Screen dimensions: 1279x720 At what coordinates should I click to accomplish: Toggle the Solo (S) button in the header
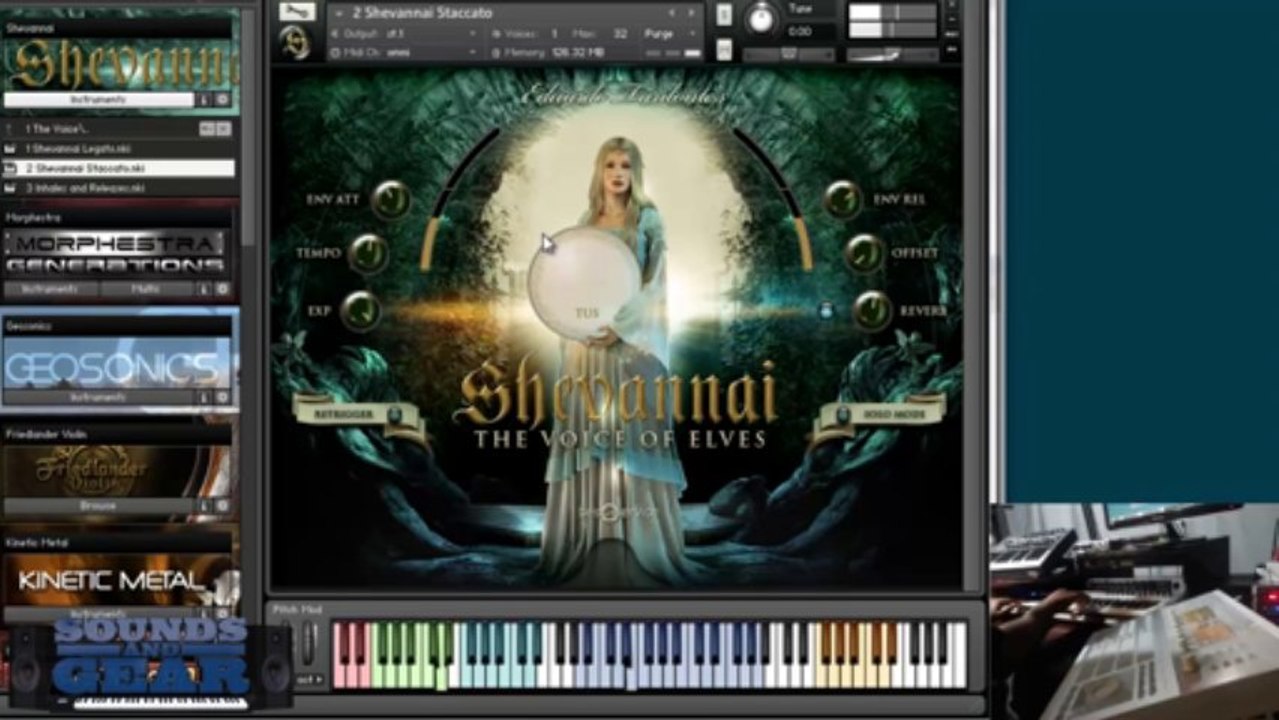[724, 14]
